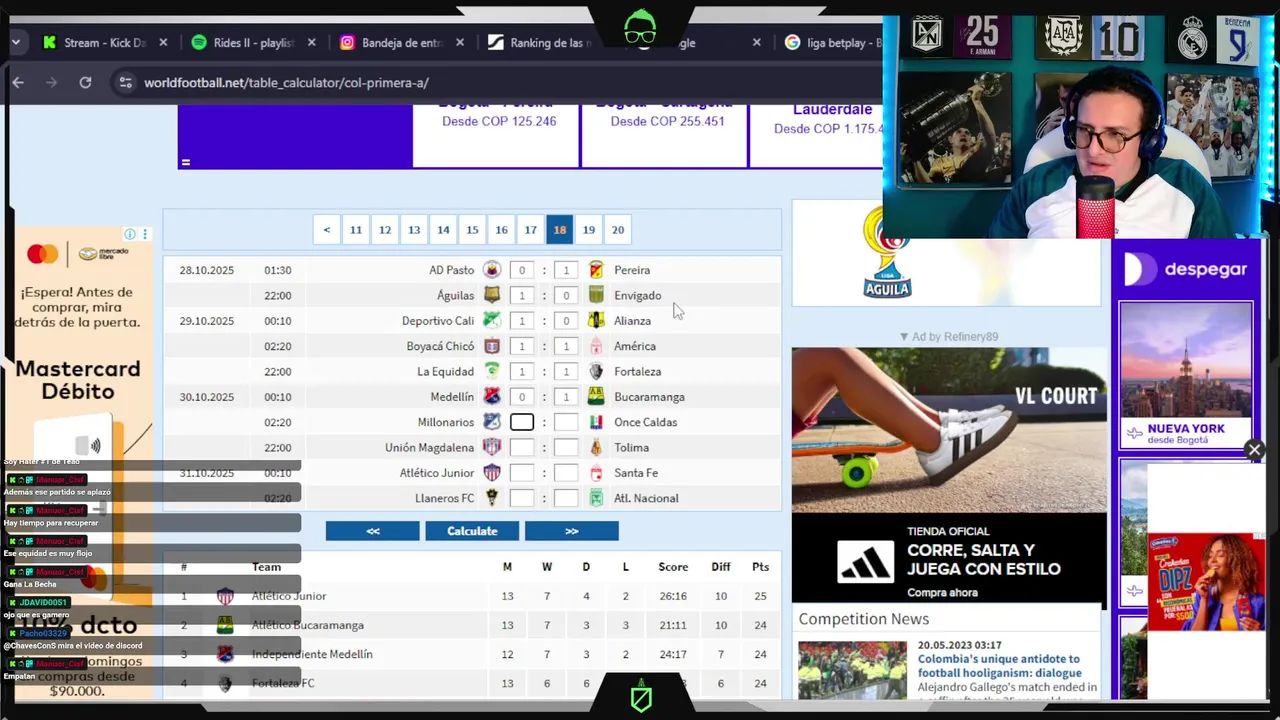Click the Pereira team crest
Screen dimensions: 1280x720
[596, 270]
